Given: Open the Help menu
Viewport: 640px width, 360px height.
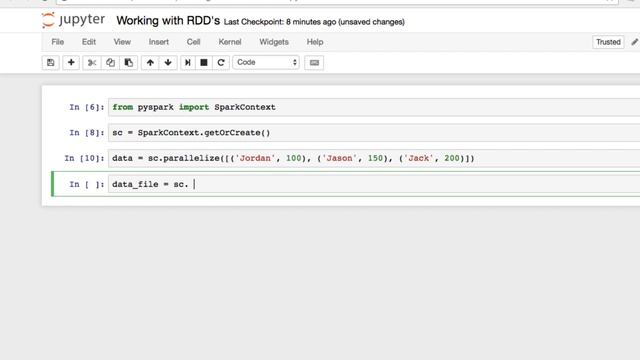Looking at the screenshot, I should [315, 42].
